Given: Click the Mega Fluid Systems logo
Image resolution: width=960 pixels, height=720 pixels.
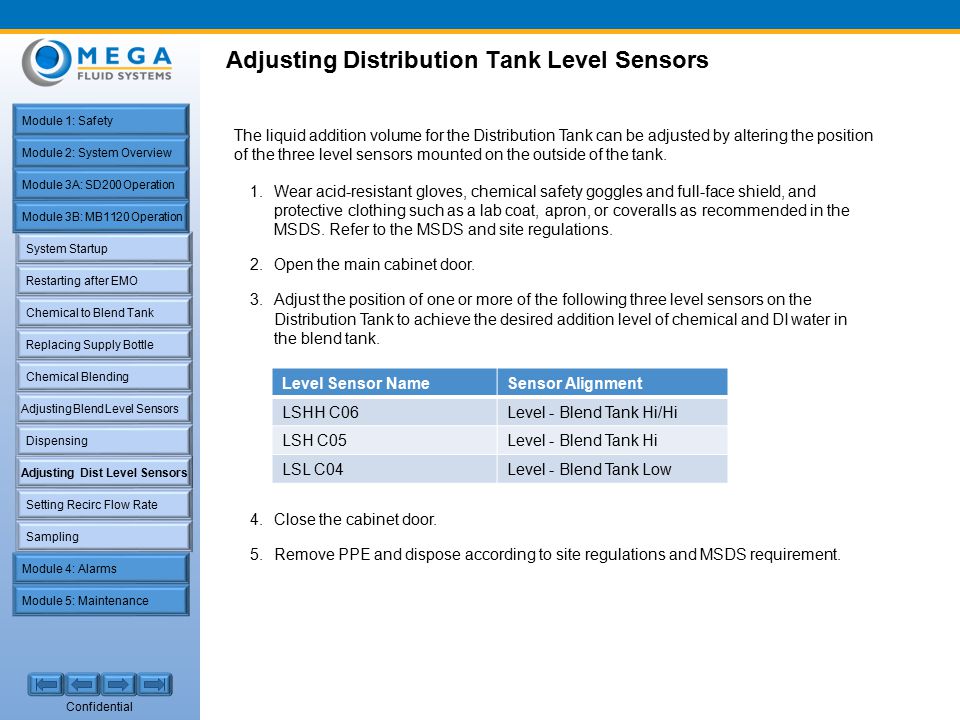Looking at the screenshot, I should [x=97, y=62].
